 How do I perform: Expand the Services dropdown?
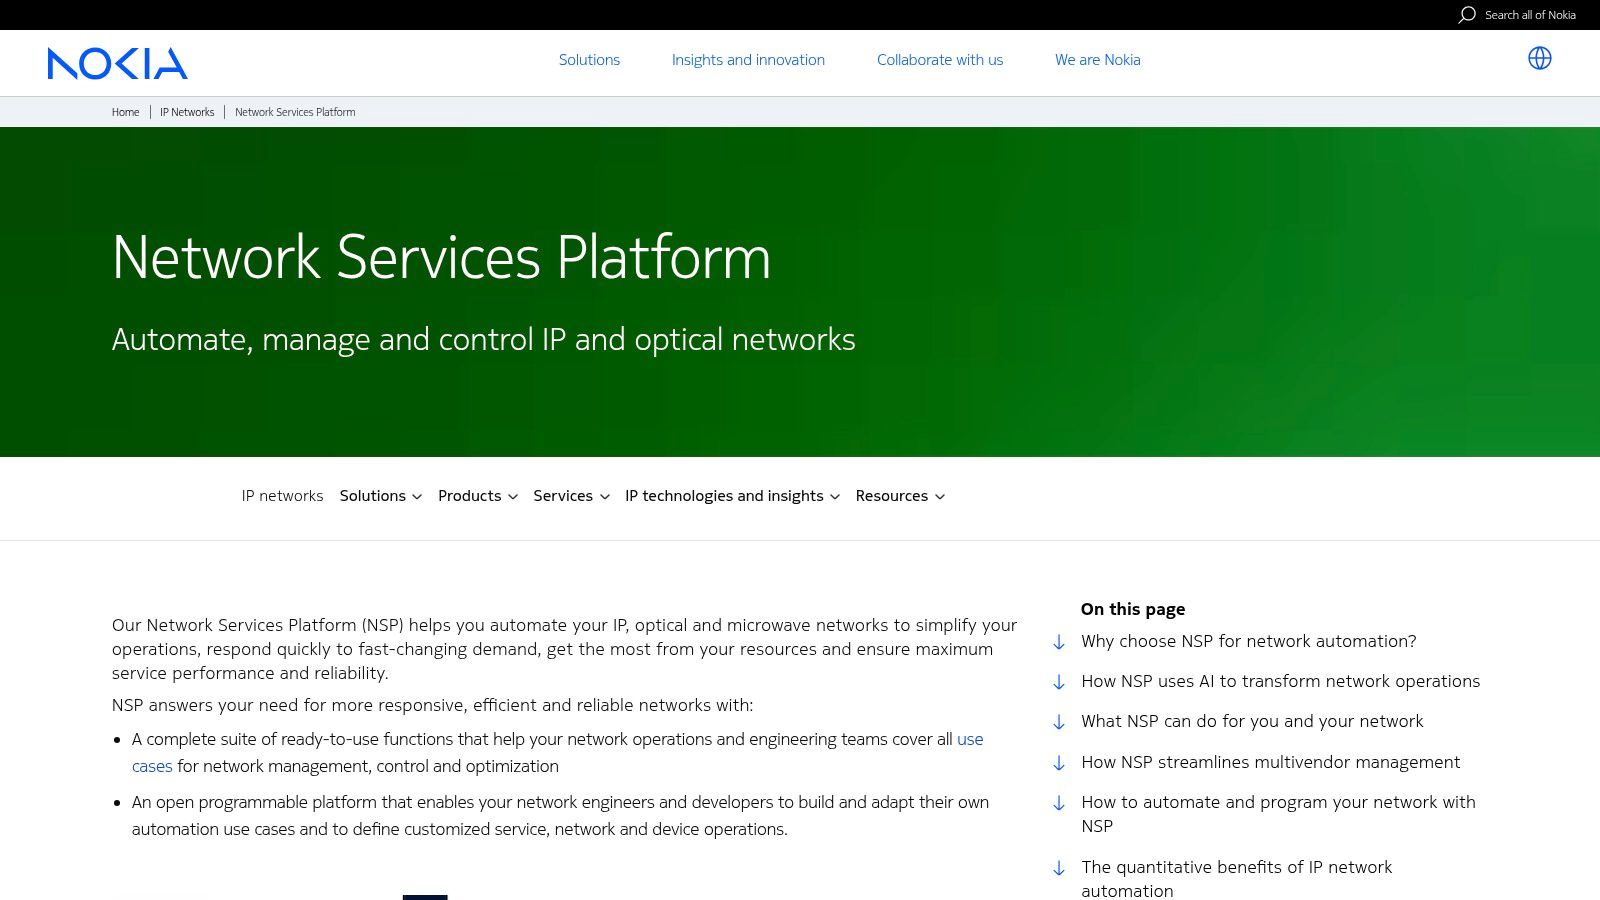[x=571, y=496]
